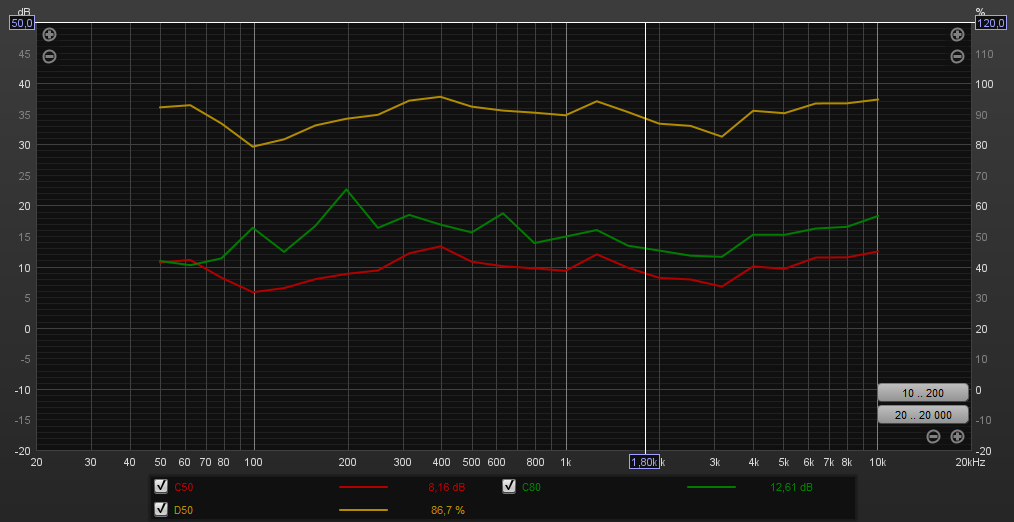Click the green C80 line swatch

click(711, 487)
